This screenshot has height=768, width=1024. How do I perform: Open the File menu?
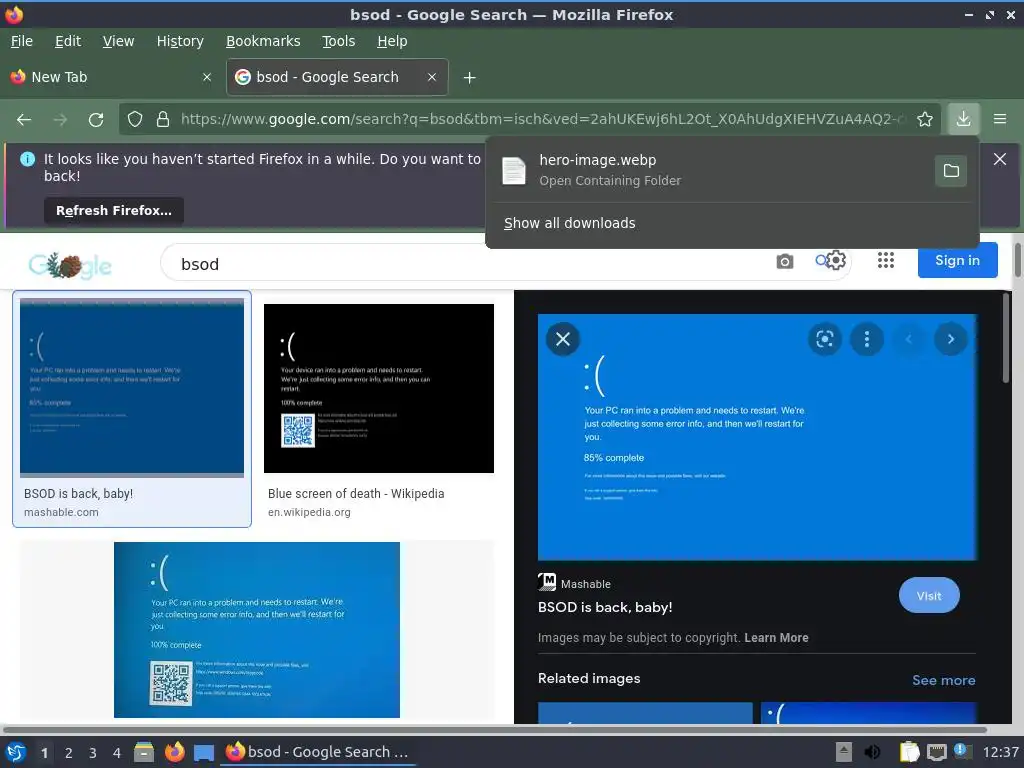pyautogui.click(x=22, y=41)
